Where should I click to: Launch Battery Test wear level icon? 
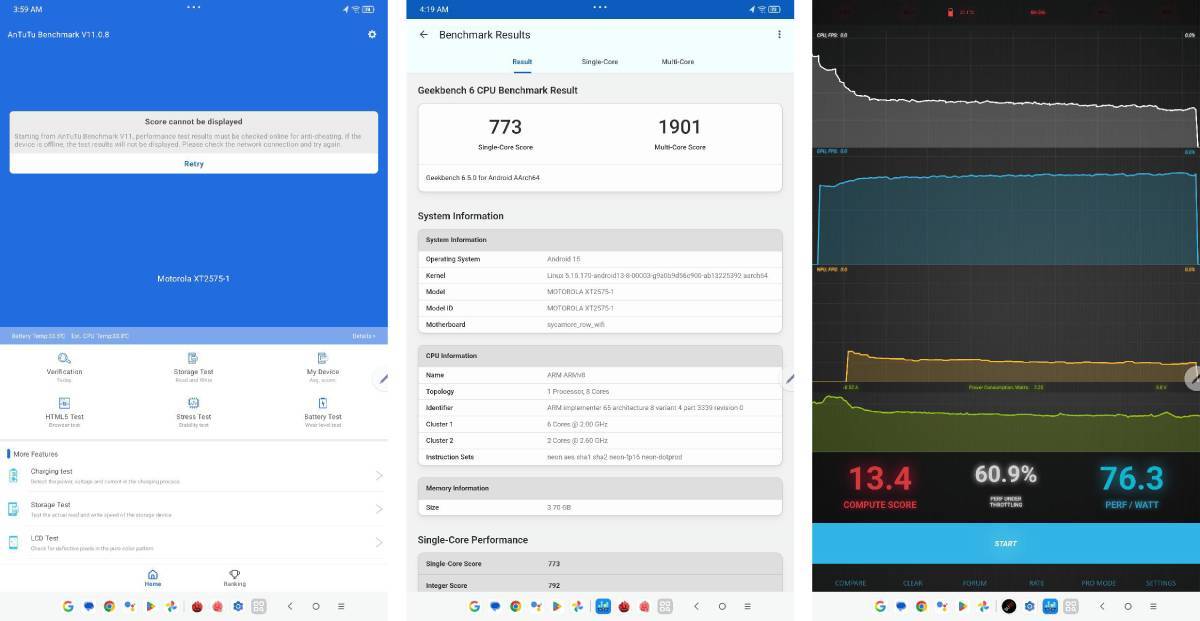[322, 403]
